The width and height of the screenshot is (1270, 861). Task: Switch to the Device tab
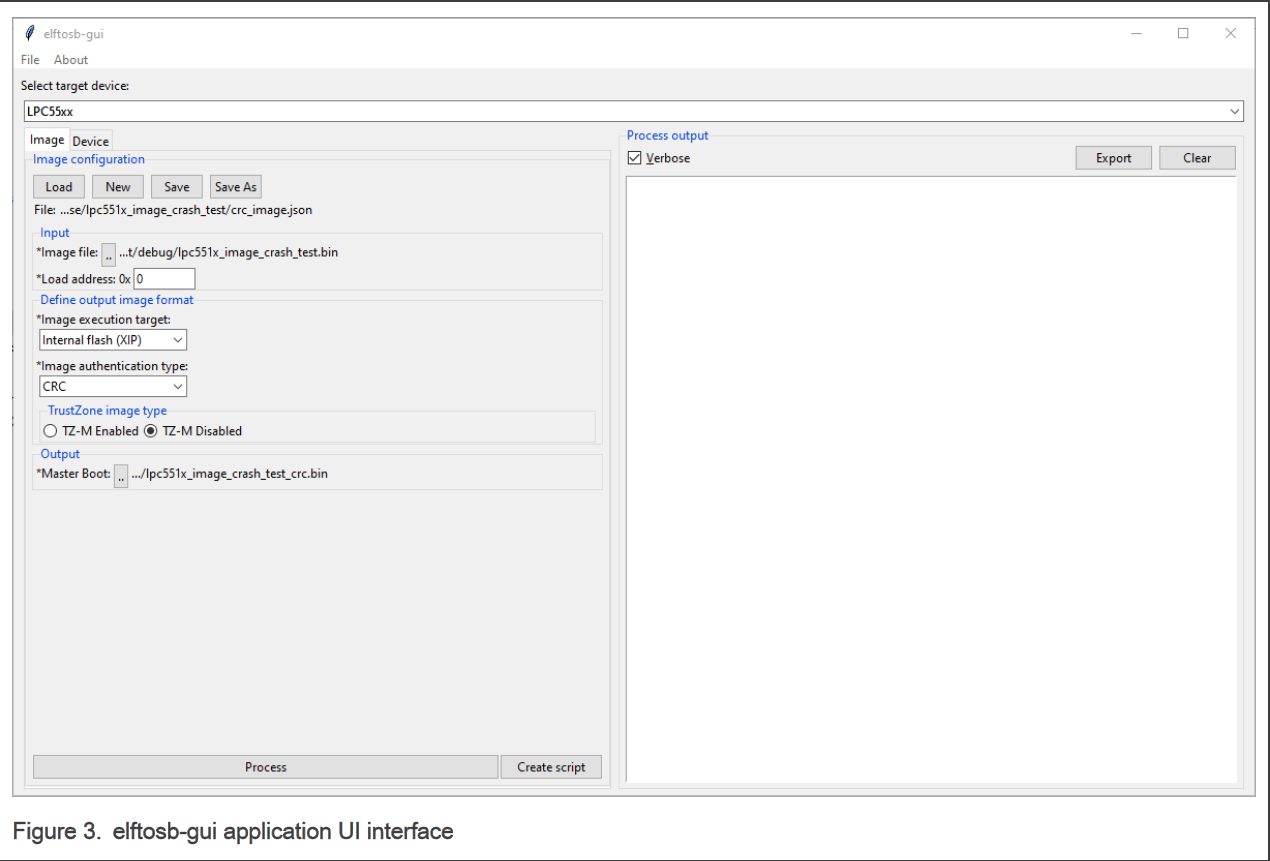point(90,140)
